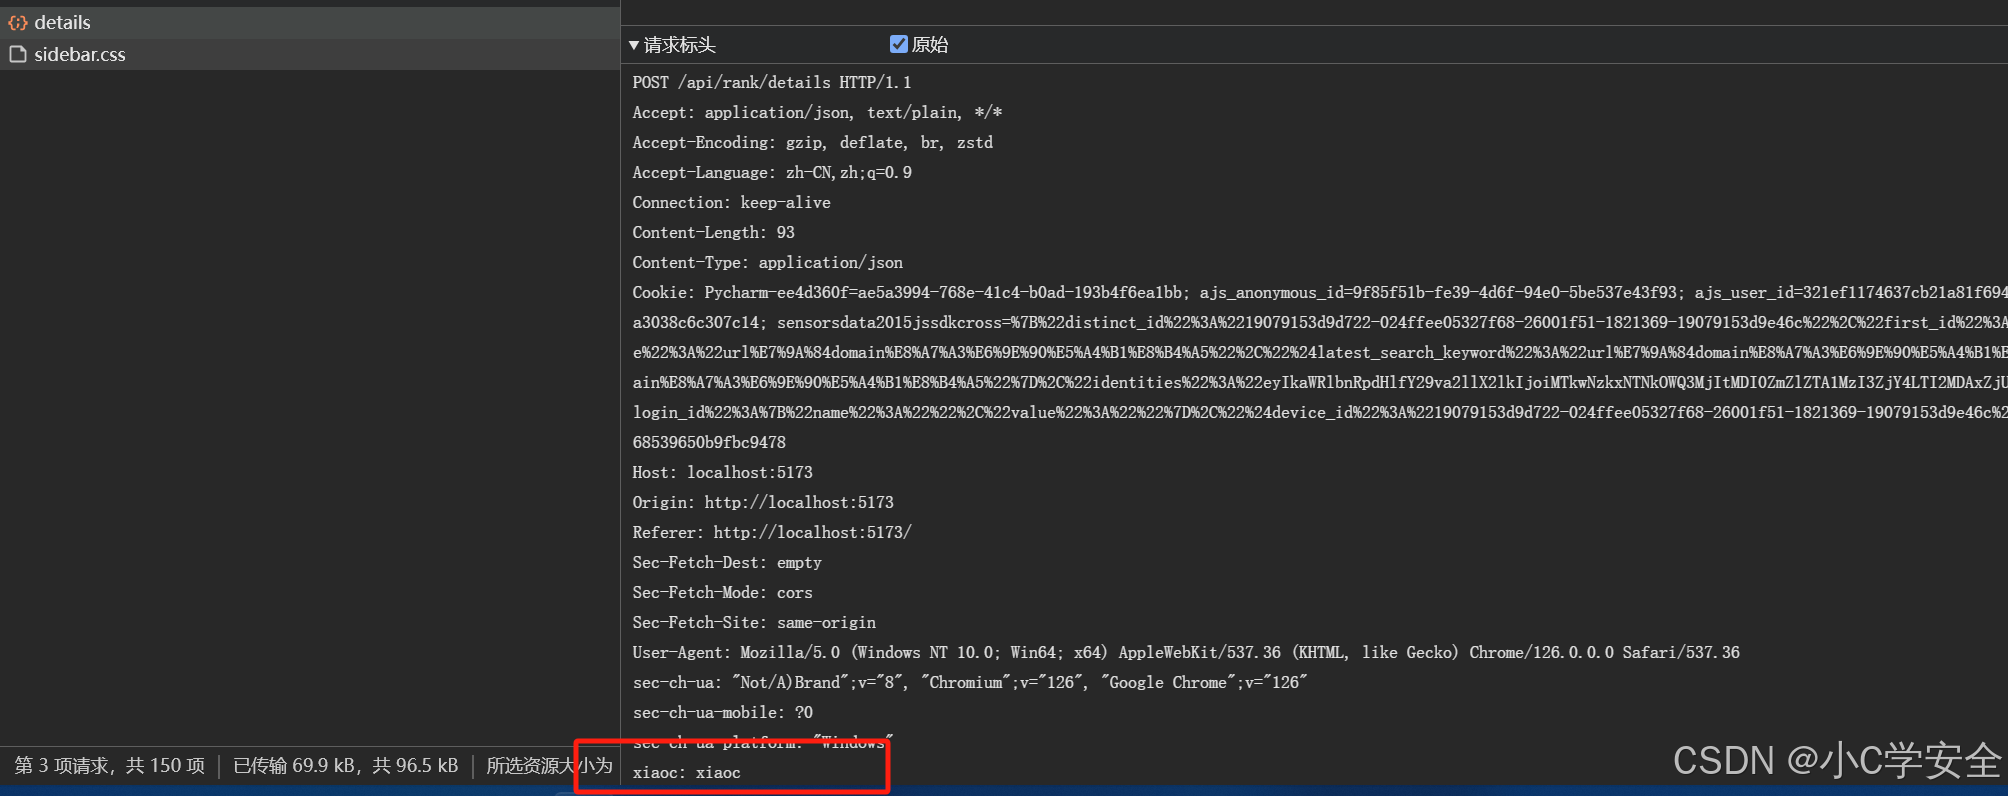Click the Cookie header first line
This screenshot has height=796, width=2008.
tap(1319, 292)
